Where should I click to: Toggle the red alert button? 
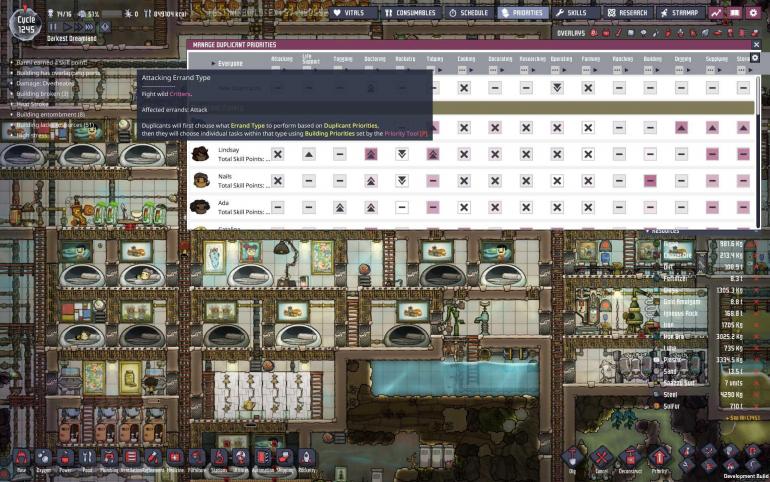[104, 27]
